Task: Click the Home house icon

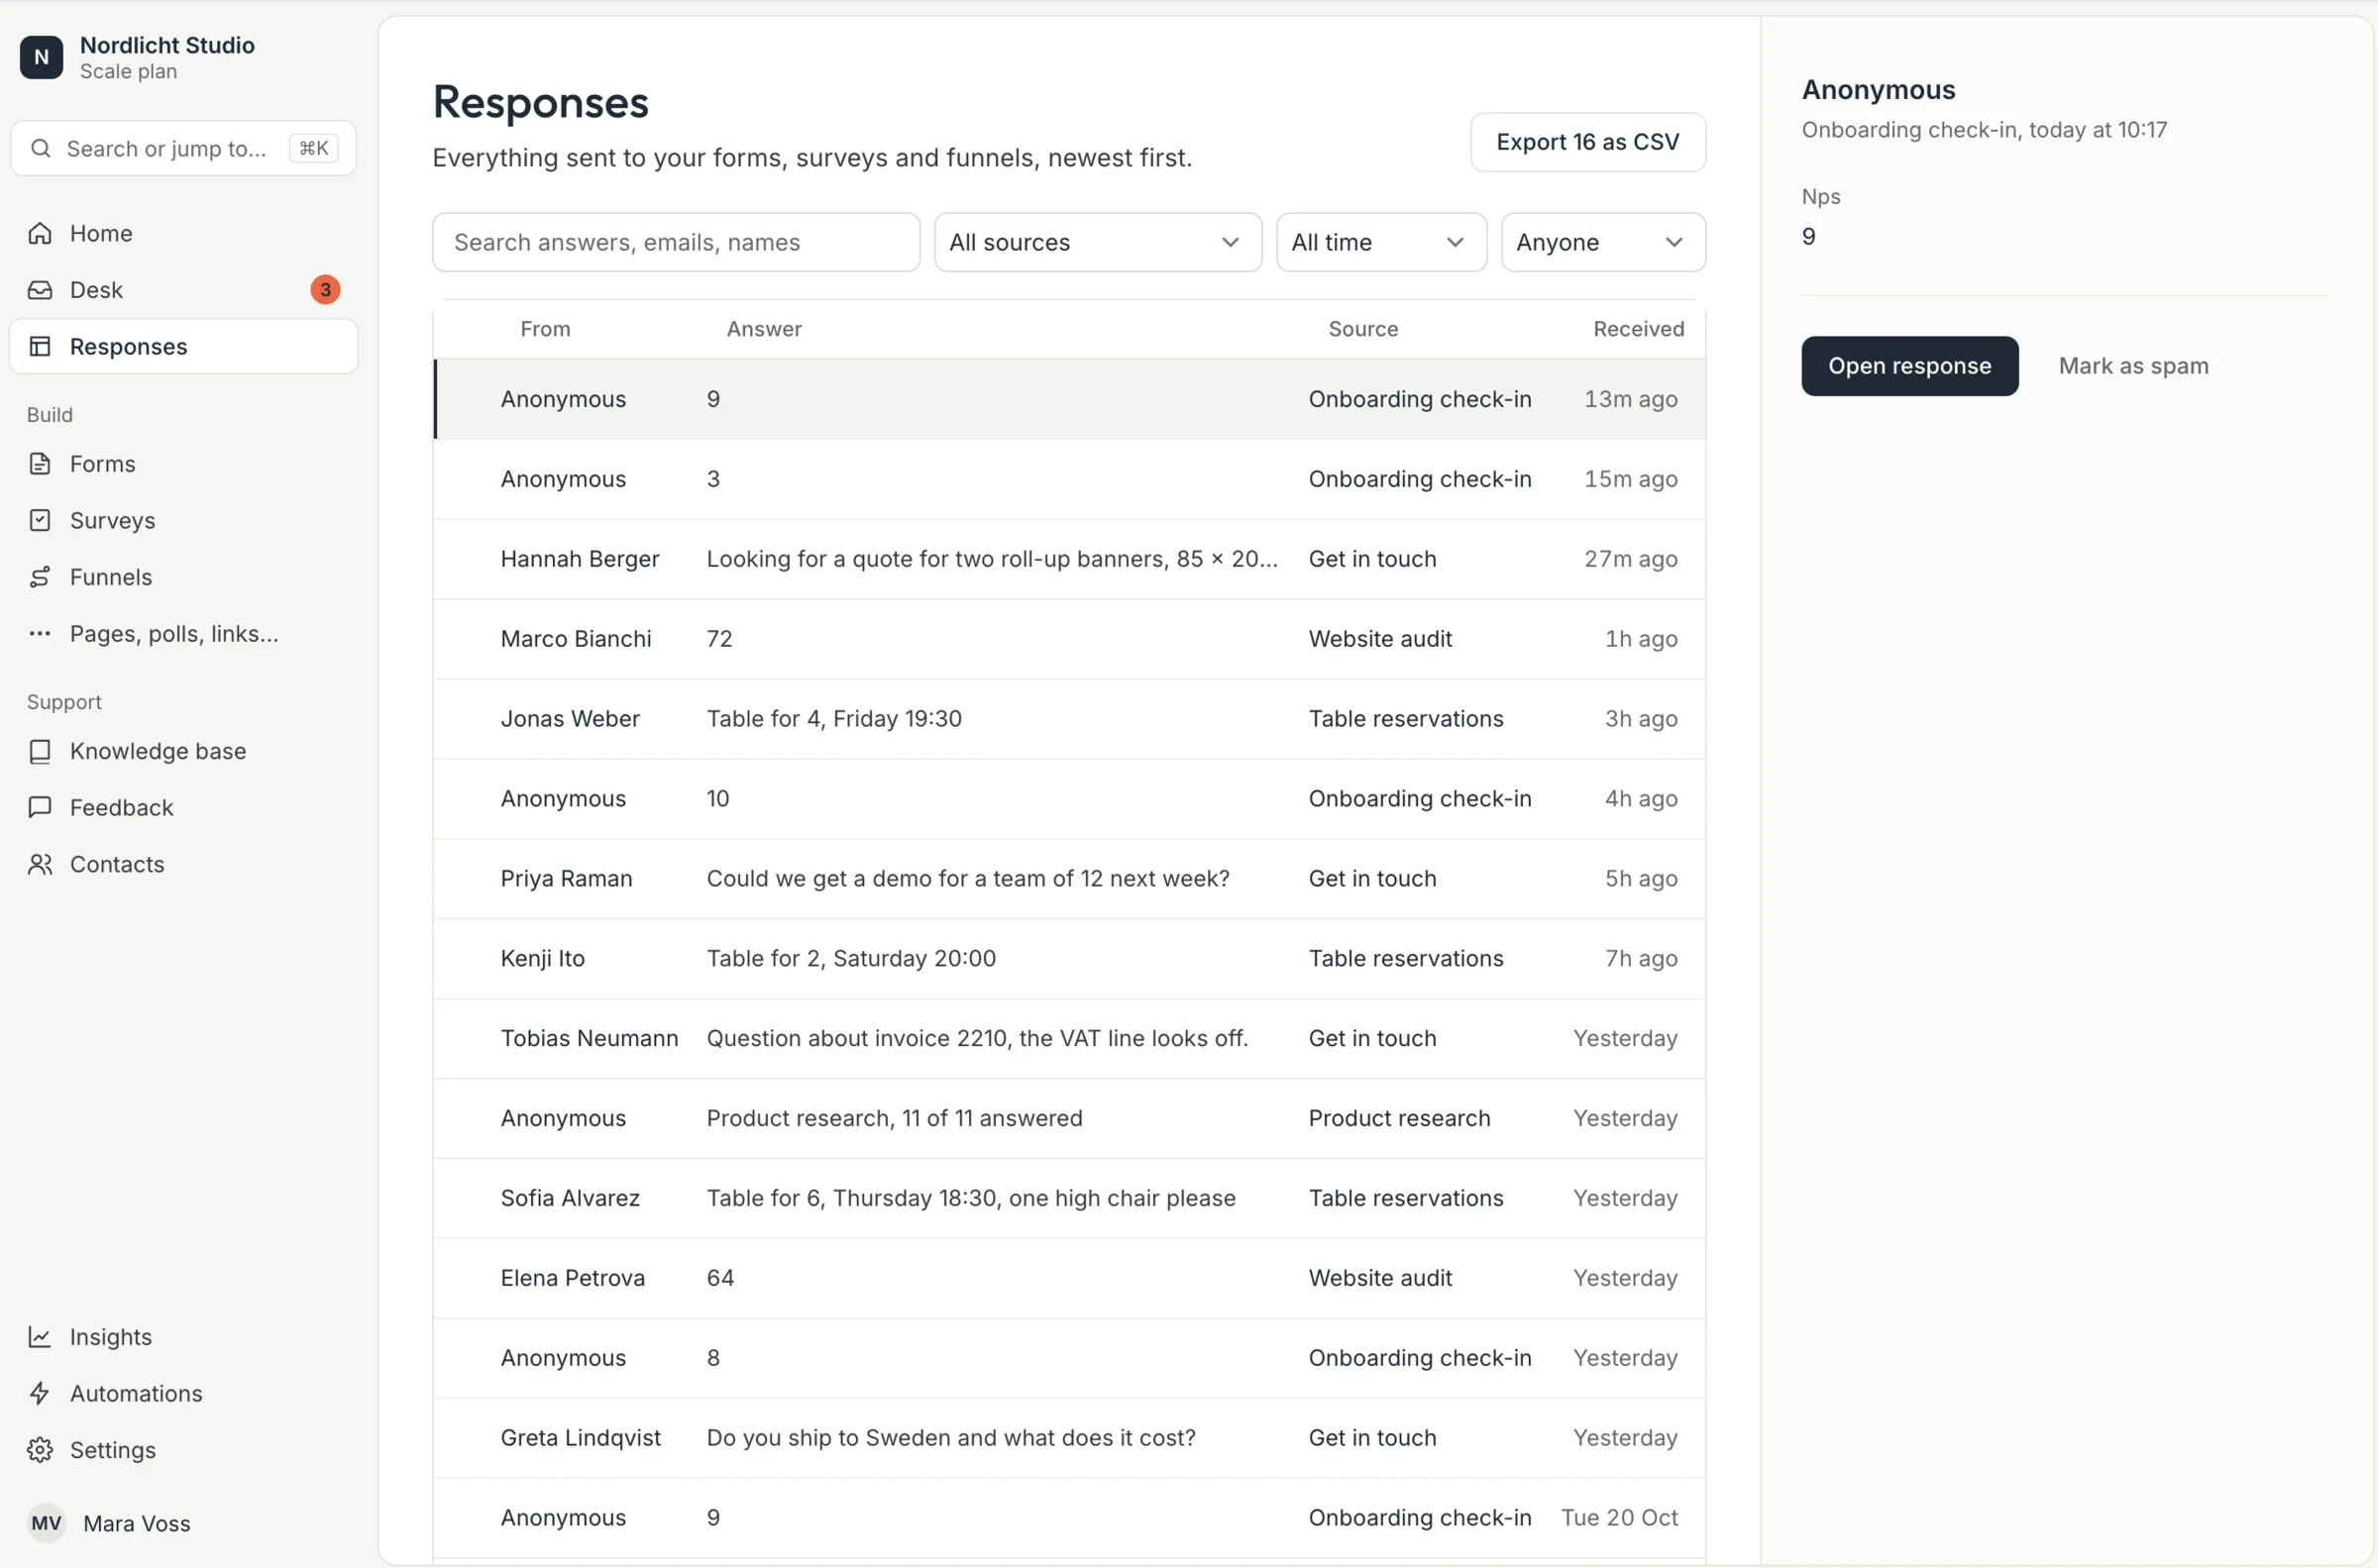Action: 40,233
